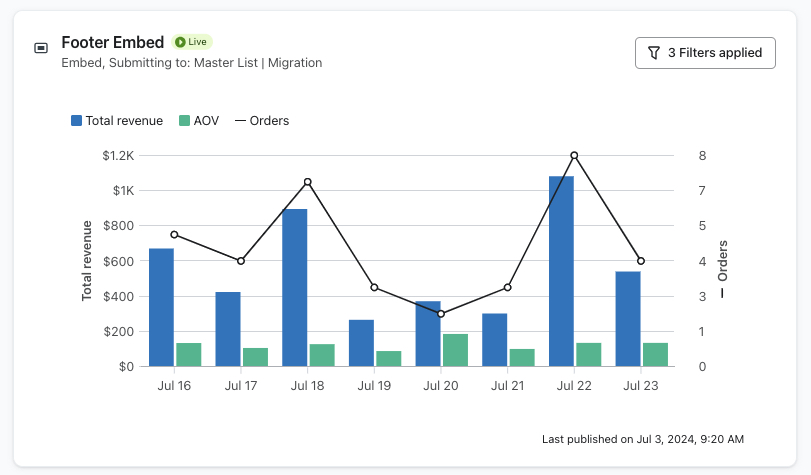Click the funnel icon in the filters button
This screenshot has height=475, width=811.
(654, 53)
